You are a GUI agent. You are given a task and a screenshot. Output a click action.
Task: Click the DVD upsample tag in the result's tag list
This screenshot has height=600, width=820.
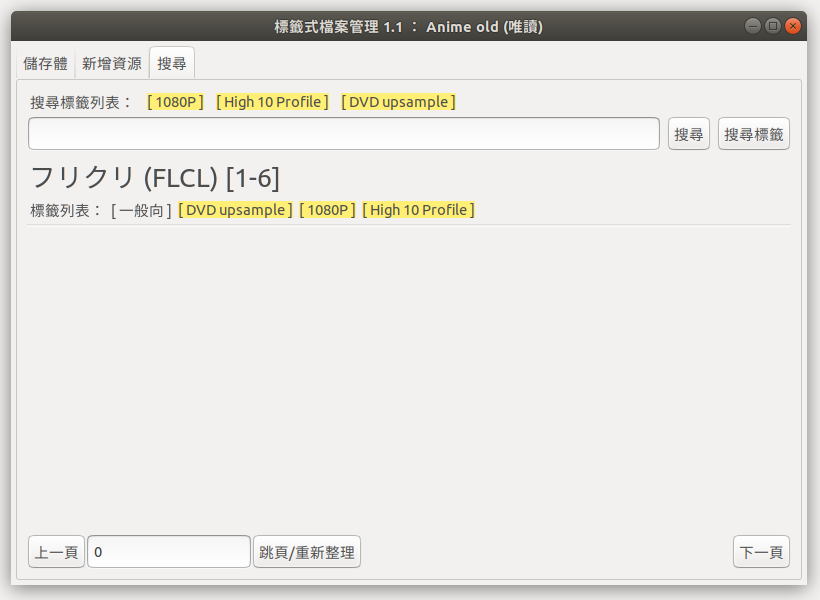(235, 210)
